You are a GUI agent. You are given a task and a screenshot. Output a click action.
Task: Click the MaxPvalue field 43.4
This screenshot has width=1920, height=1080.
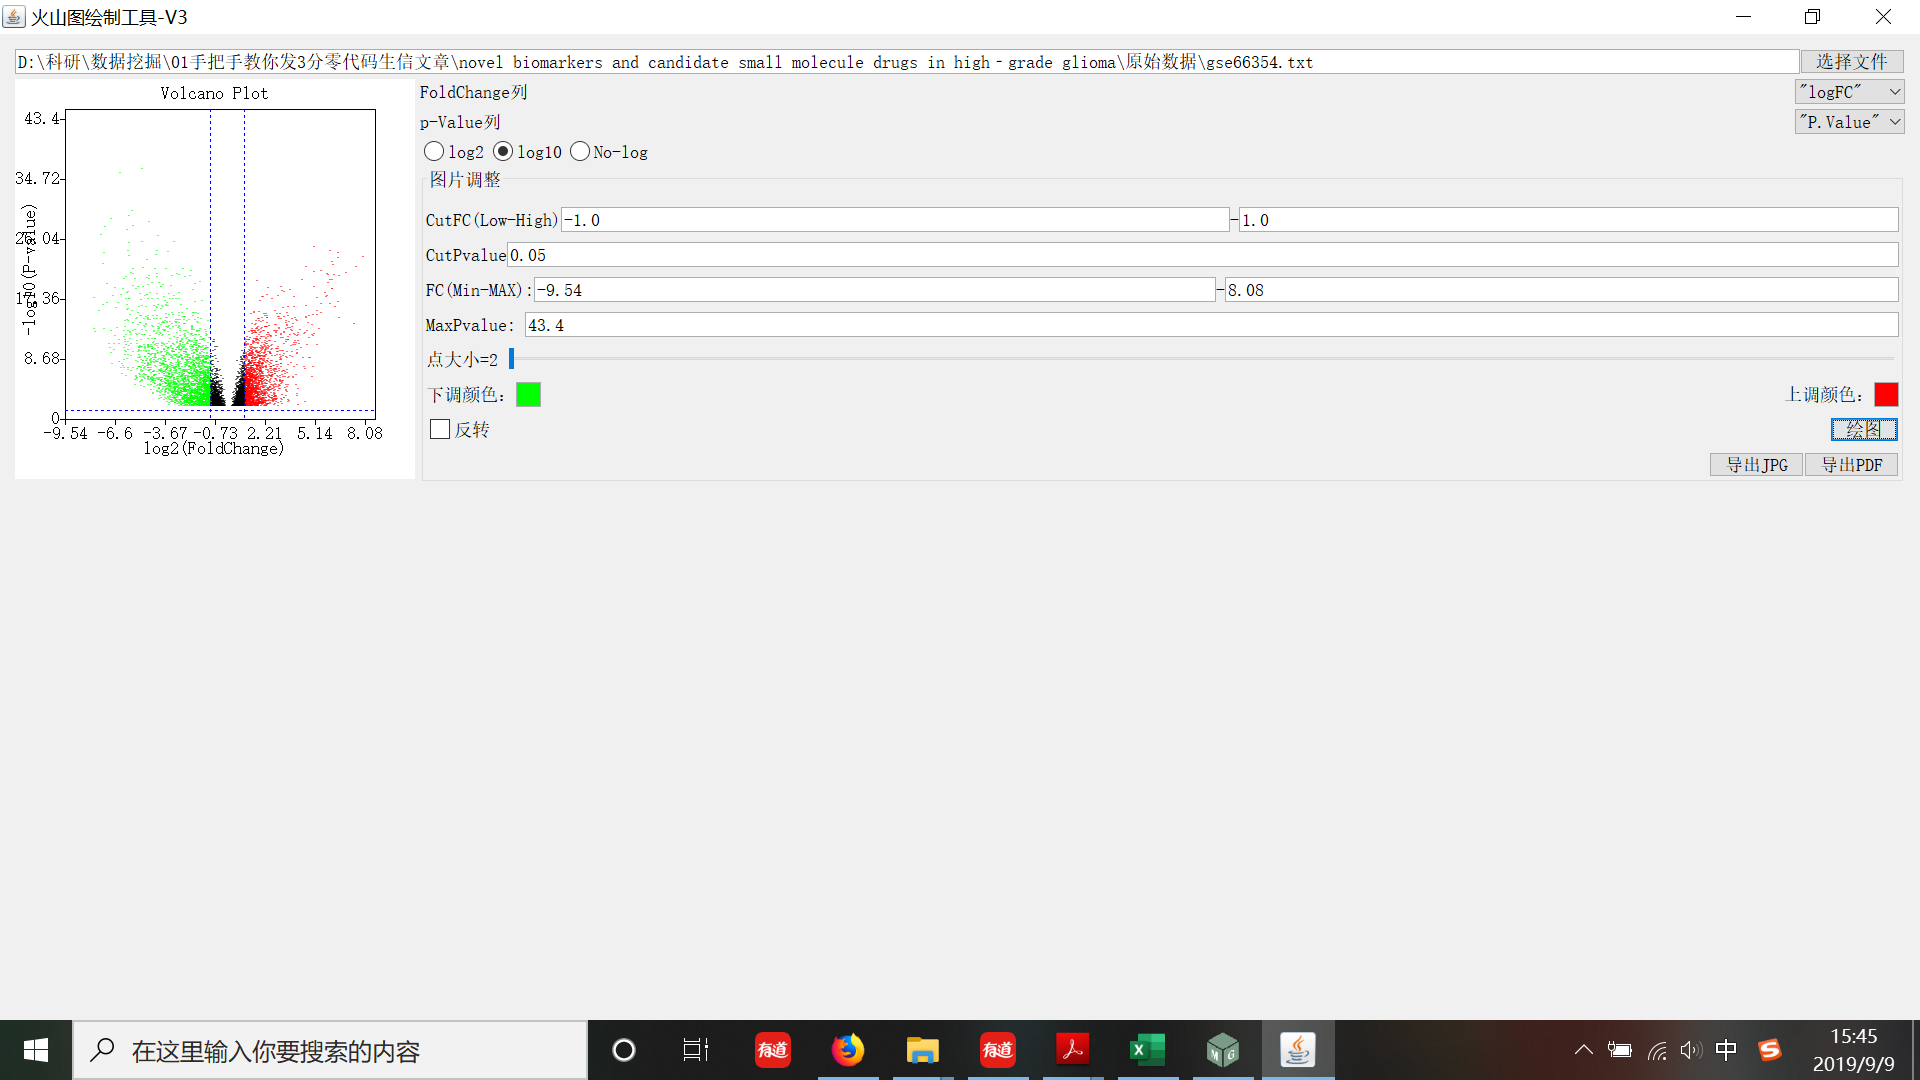coord(1211,325)
